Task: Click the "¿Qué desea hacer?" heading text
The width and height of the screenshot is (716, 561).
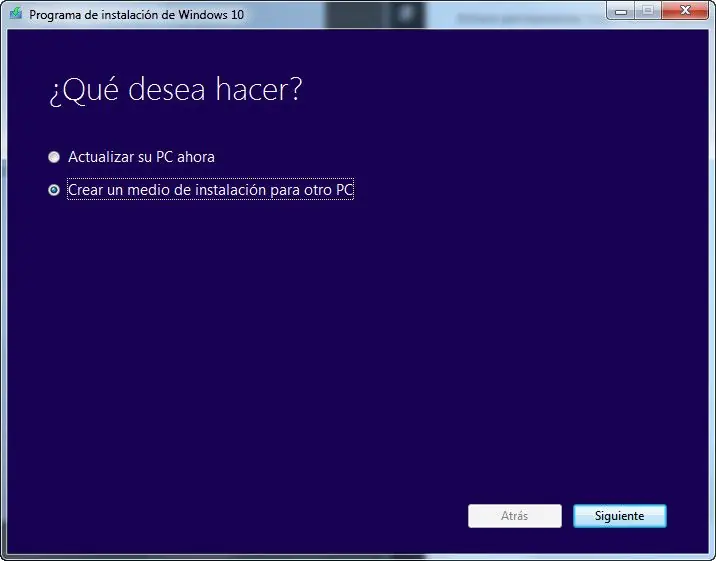Action: click(x=176, y=89)
